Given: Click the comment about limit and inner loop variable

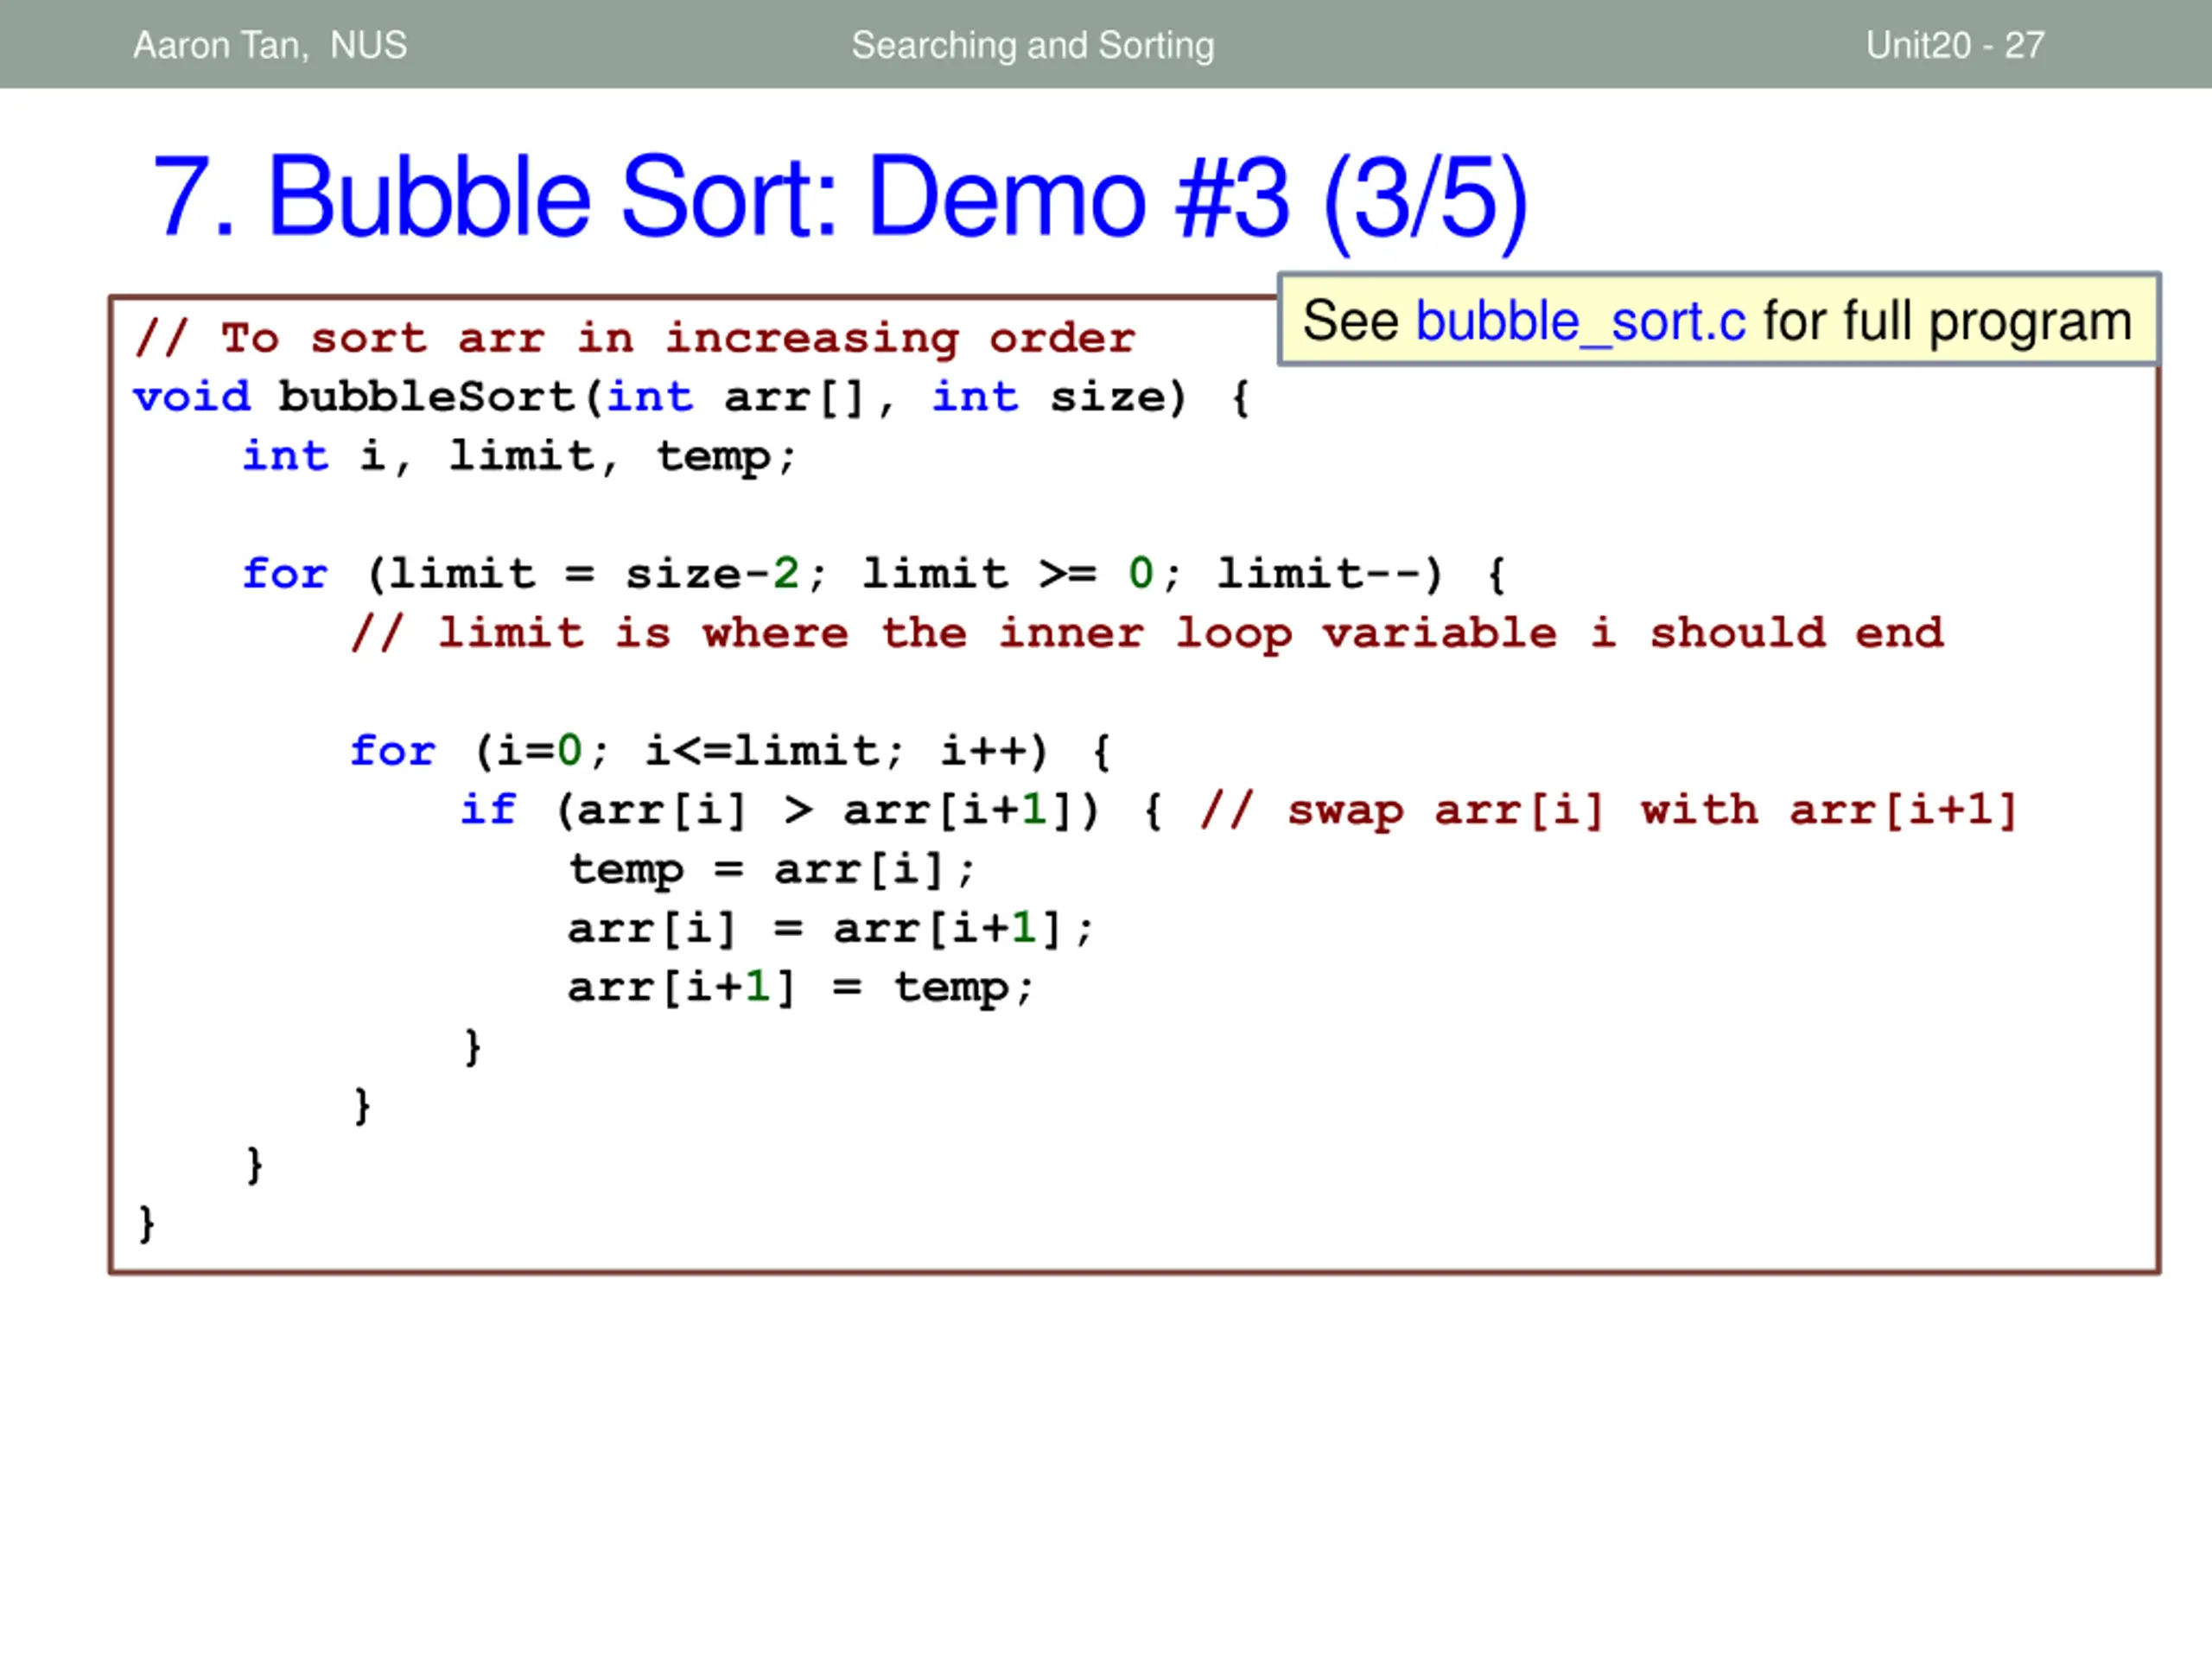Looking at the screenshot, I should pos(1147,633).
